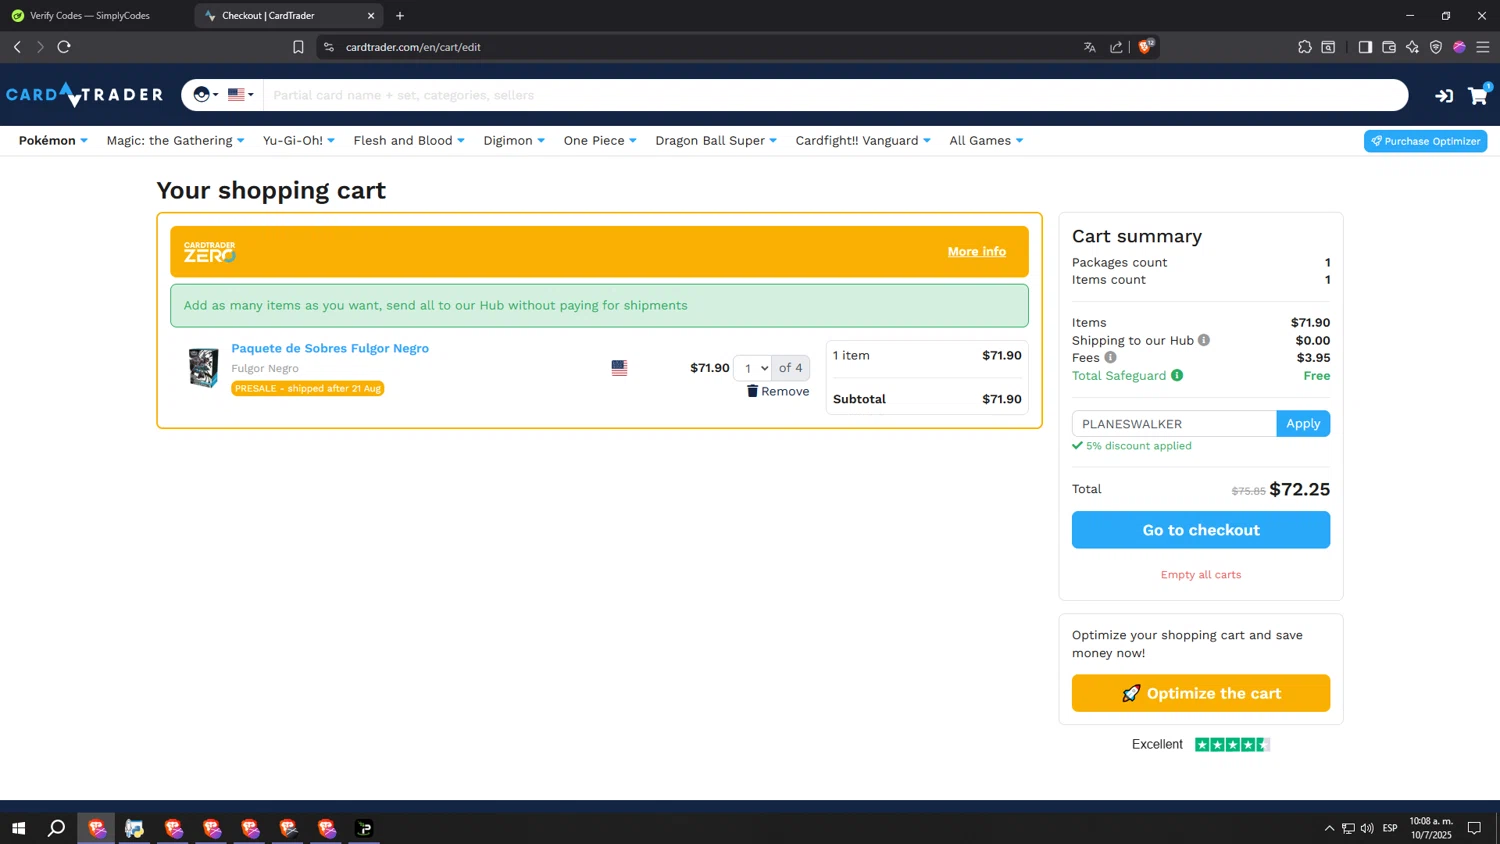Click the 5% discount applied message

[1132, 446]
